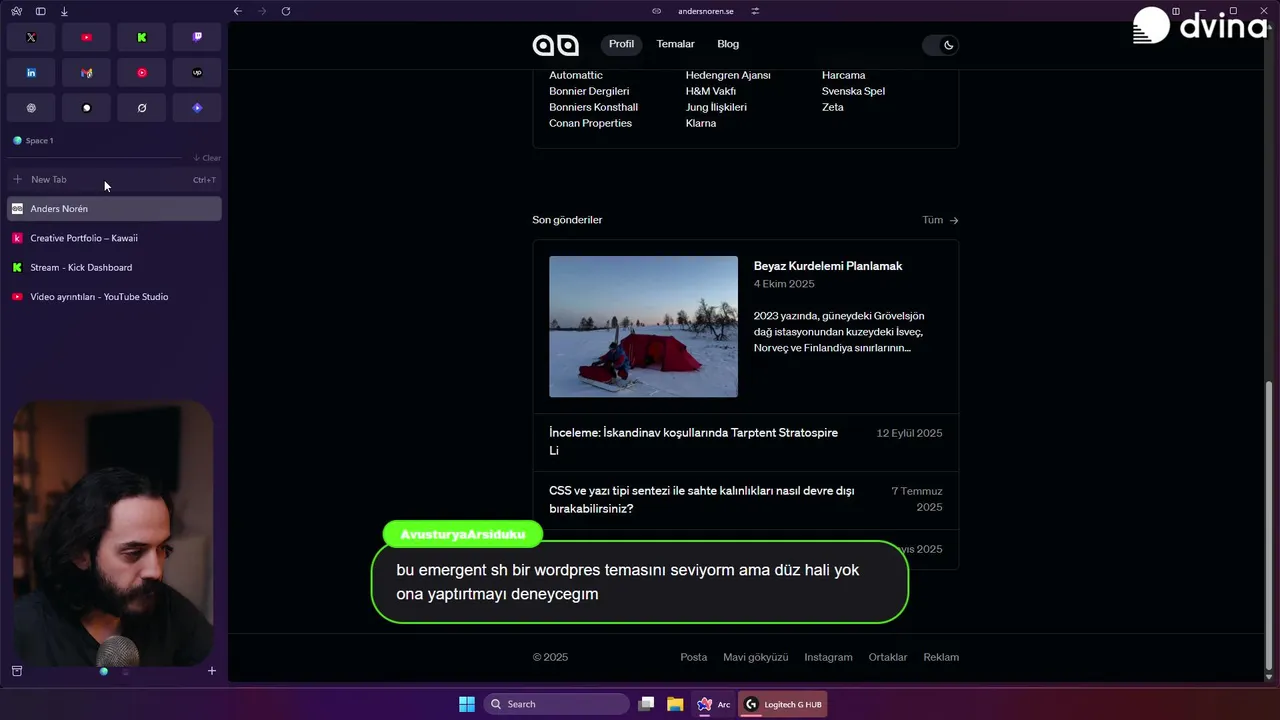
Task: Click the taskbar Search box
Action: (x=557, y=704)
